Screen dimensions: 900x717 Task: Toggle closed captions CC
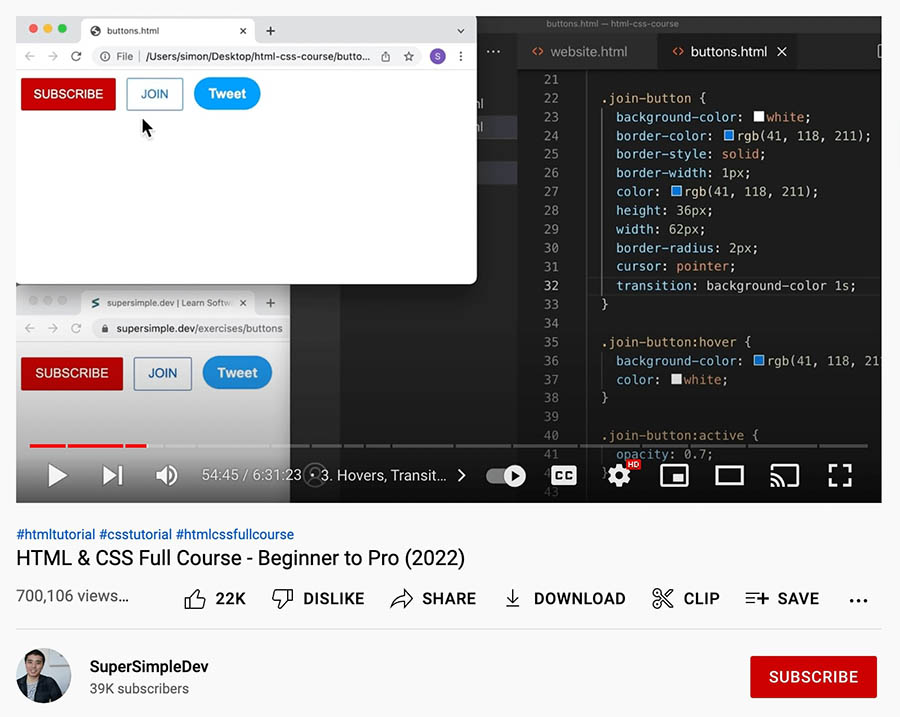pyautogui.click(x=564, y=475)
